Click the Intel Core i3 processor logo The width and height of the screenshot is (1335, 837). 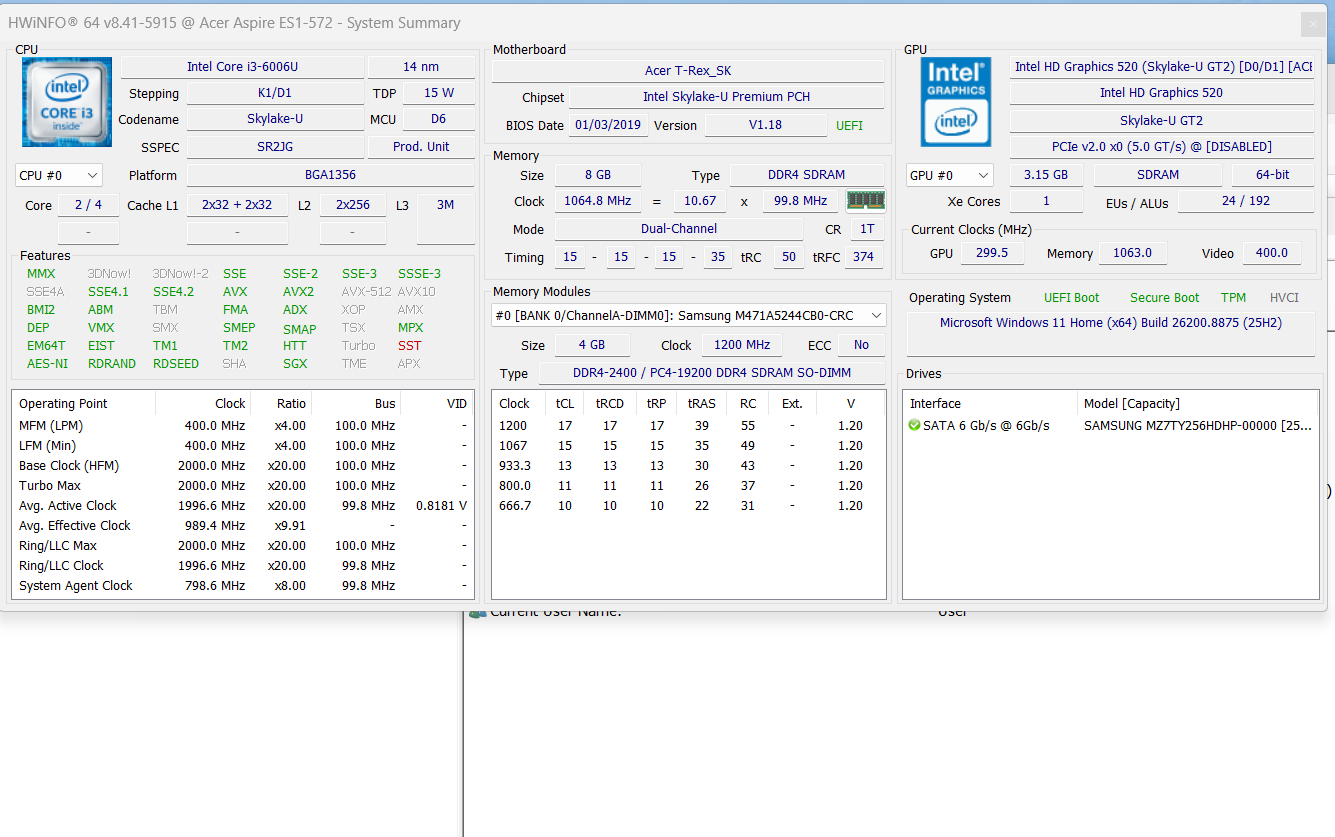pos(67,102)
